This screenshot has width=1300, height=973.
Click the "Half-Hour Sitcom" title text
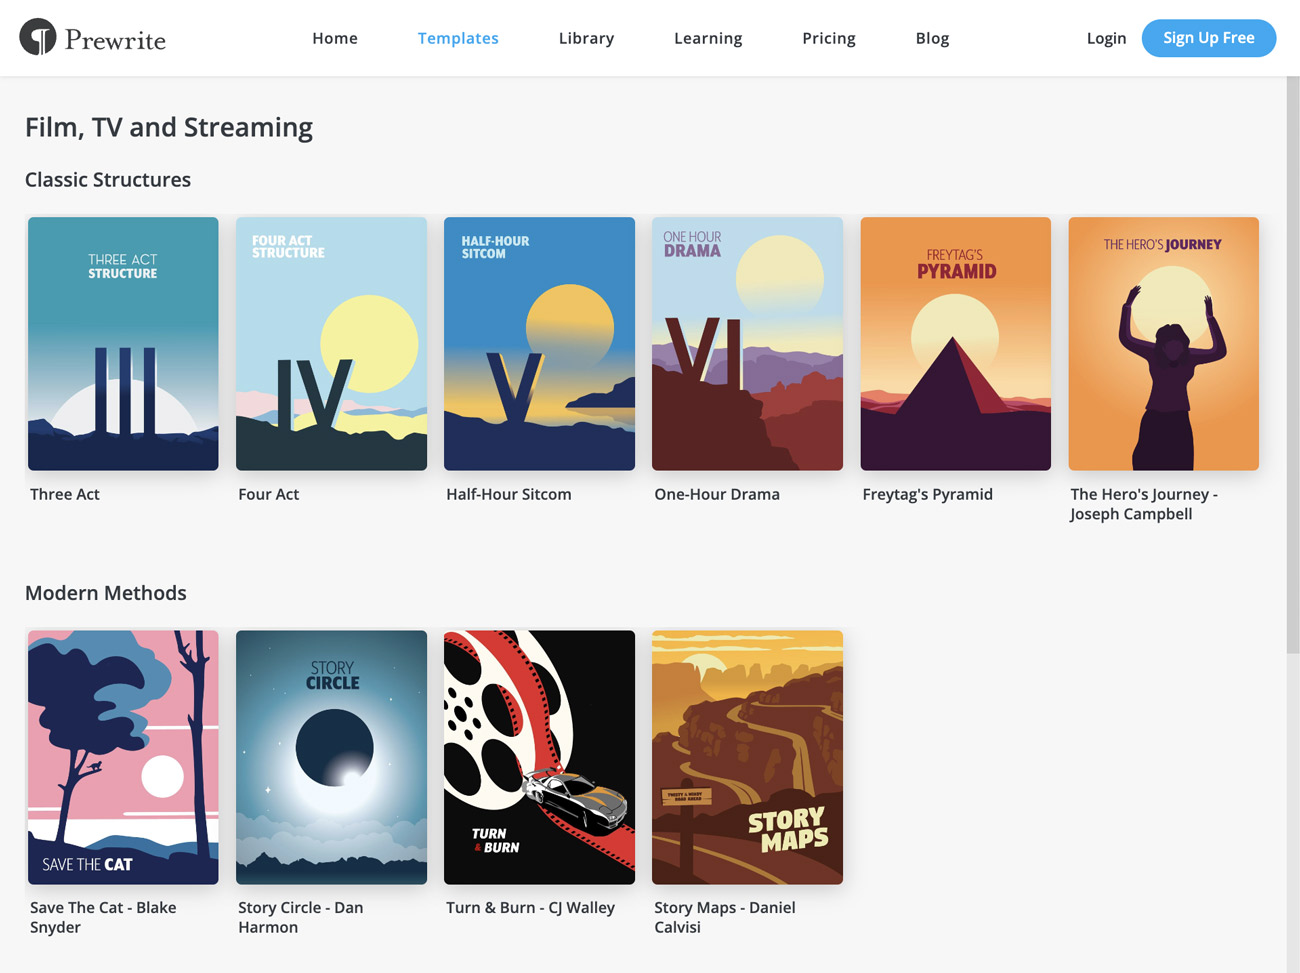pyautogui.click(x=509, y=494)
